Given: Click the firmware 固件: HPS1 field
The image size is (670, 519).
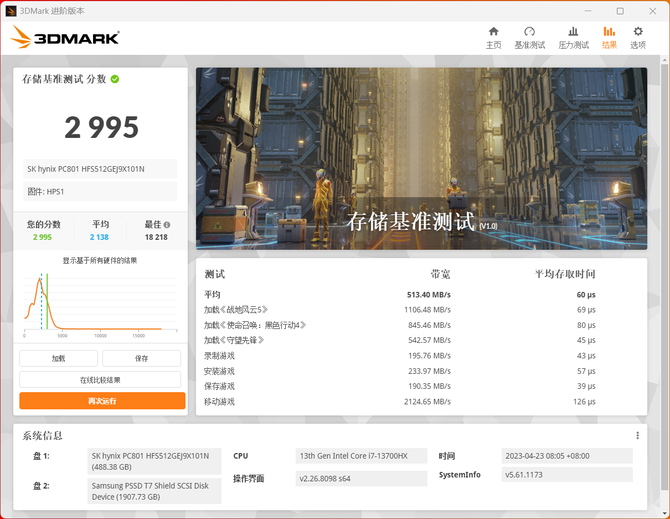Looking at the screenshot, I should point(100,191).
